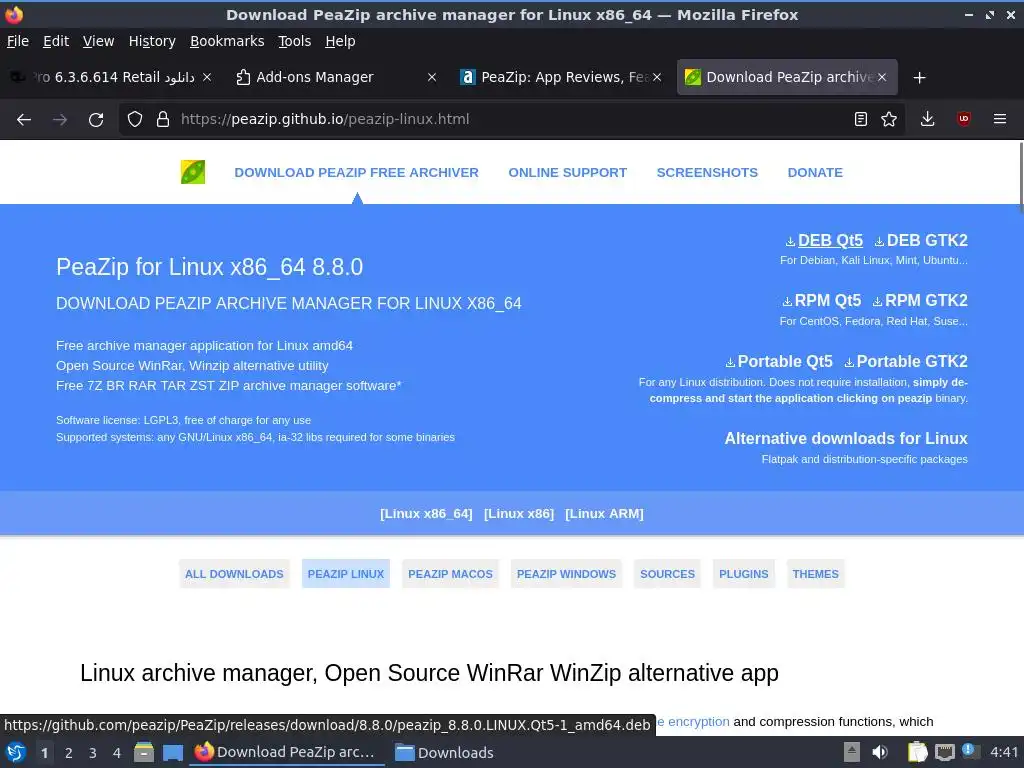1024x768 pixels.
Task: Click the Plugins button
Action: (743, 573)
